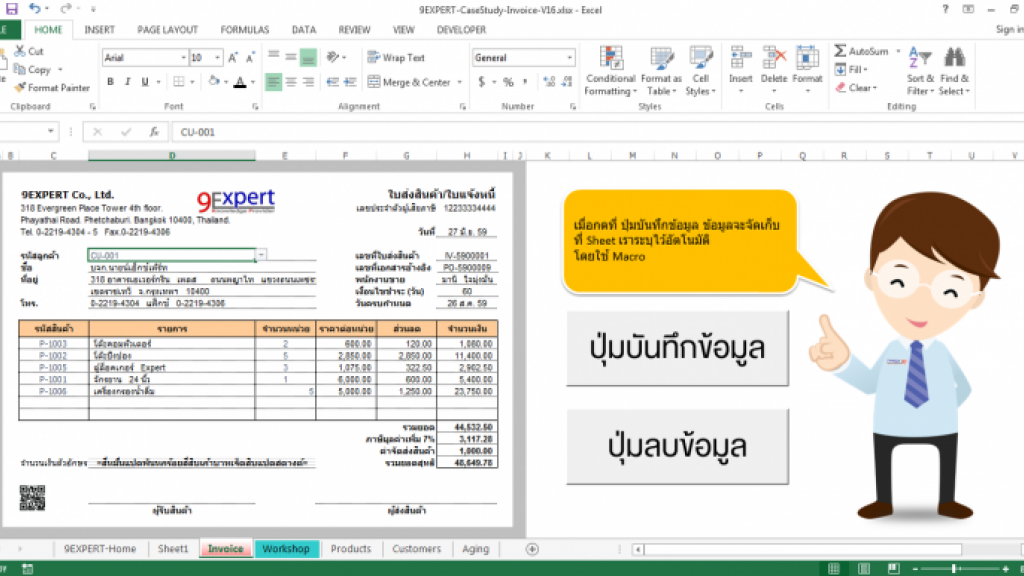Click Increase Indent icon
The image size is (1024, 576).
tap(351, 82)
